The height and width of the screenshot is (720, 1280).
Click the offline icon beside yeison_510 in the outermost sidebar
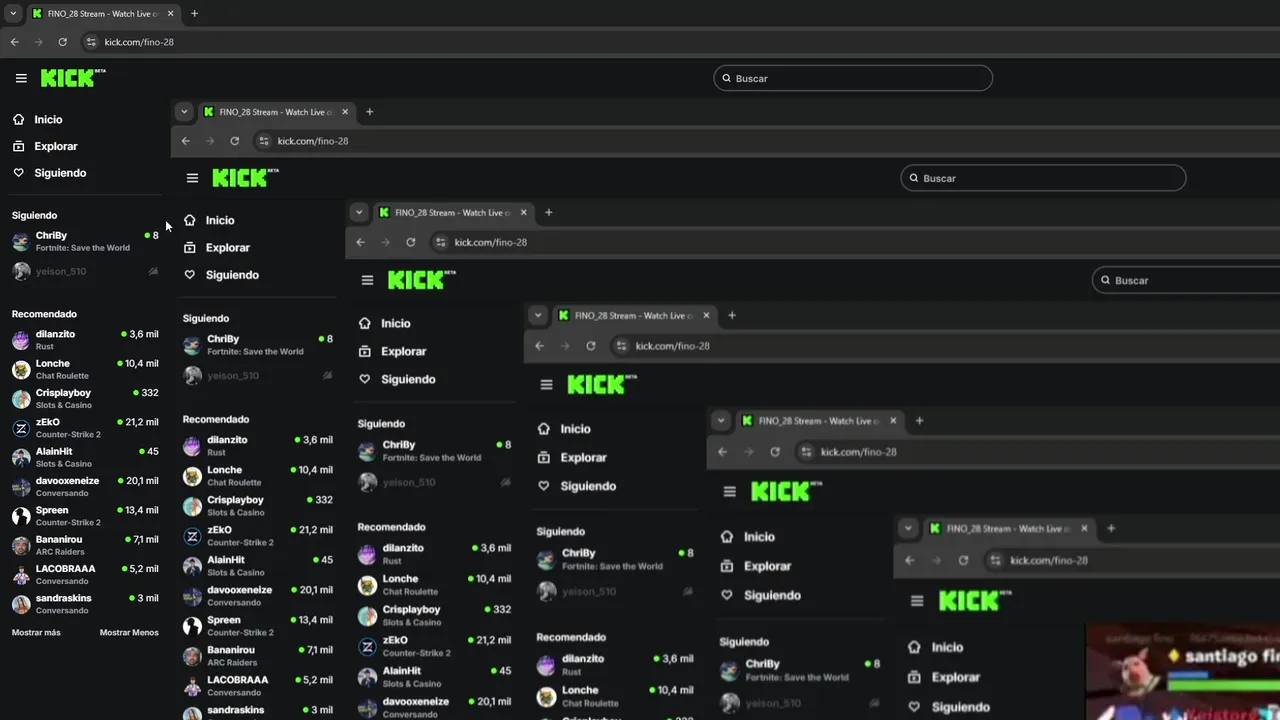coord(153,271)
